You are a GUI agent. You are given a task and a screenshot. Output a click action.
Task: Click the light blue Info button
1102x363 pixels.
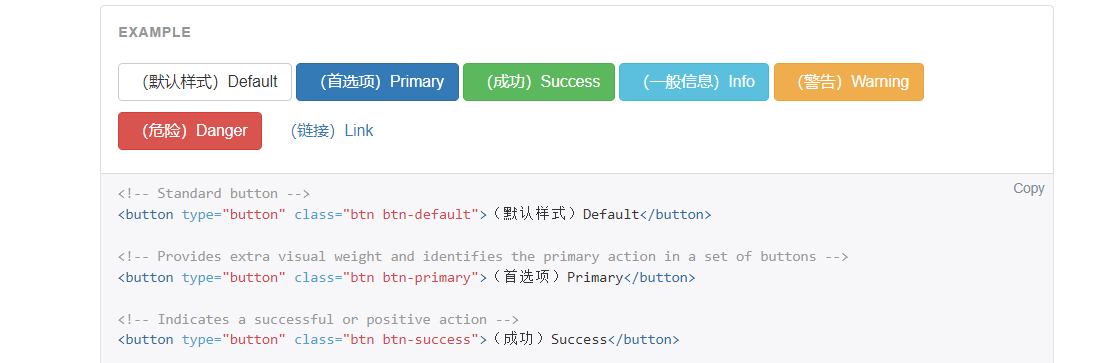tap(694, 82)
